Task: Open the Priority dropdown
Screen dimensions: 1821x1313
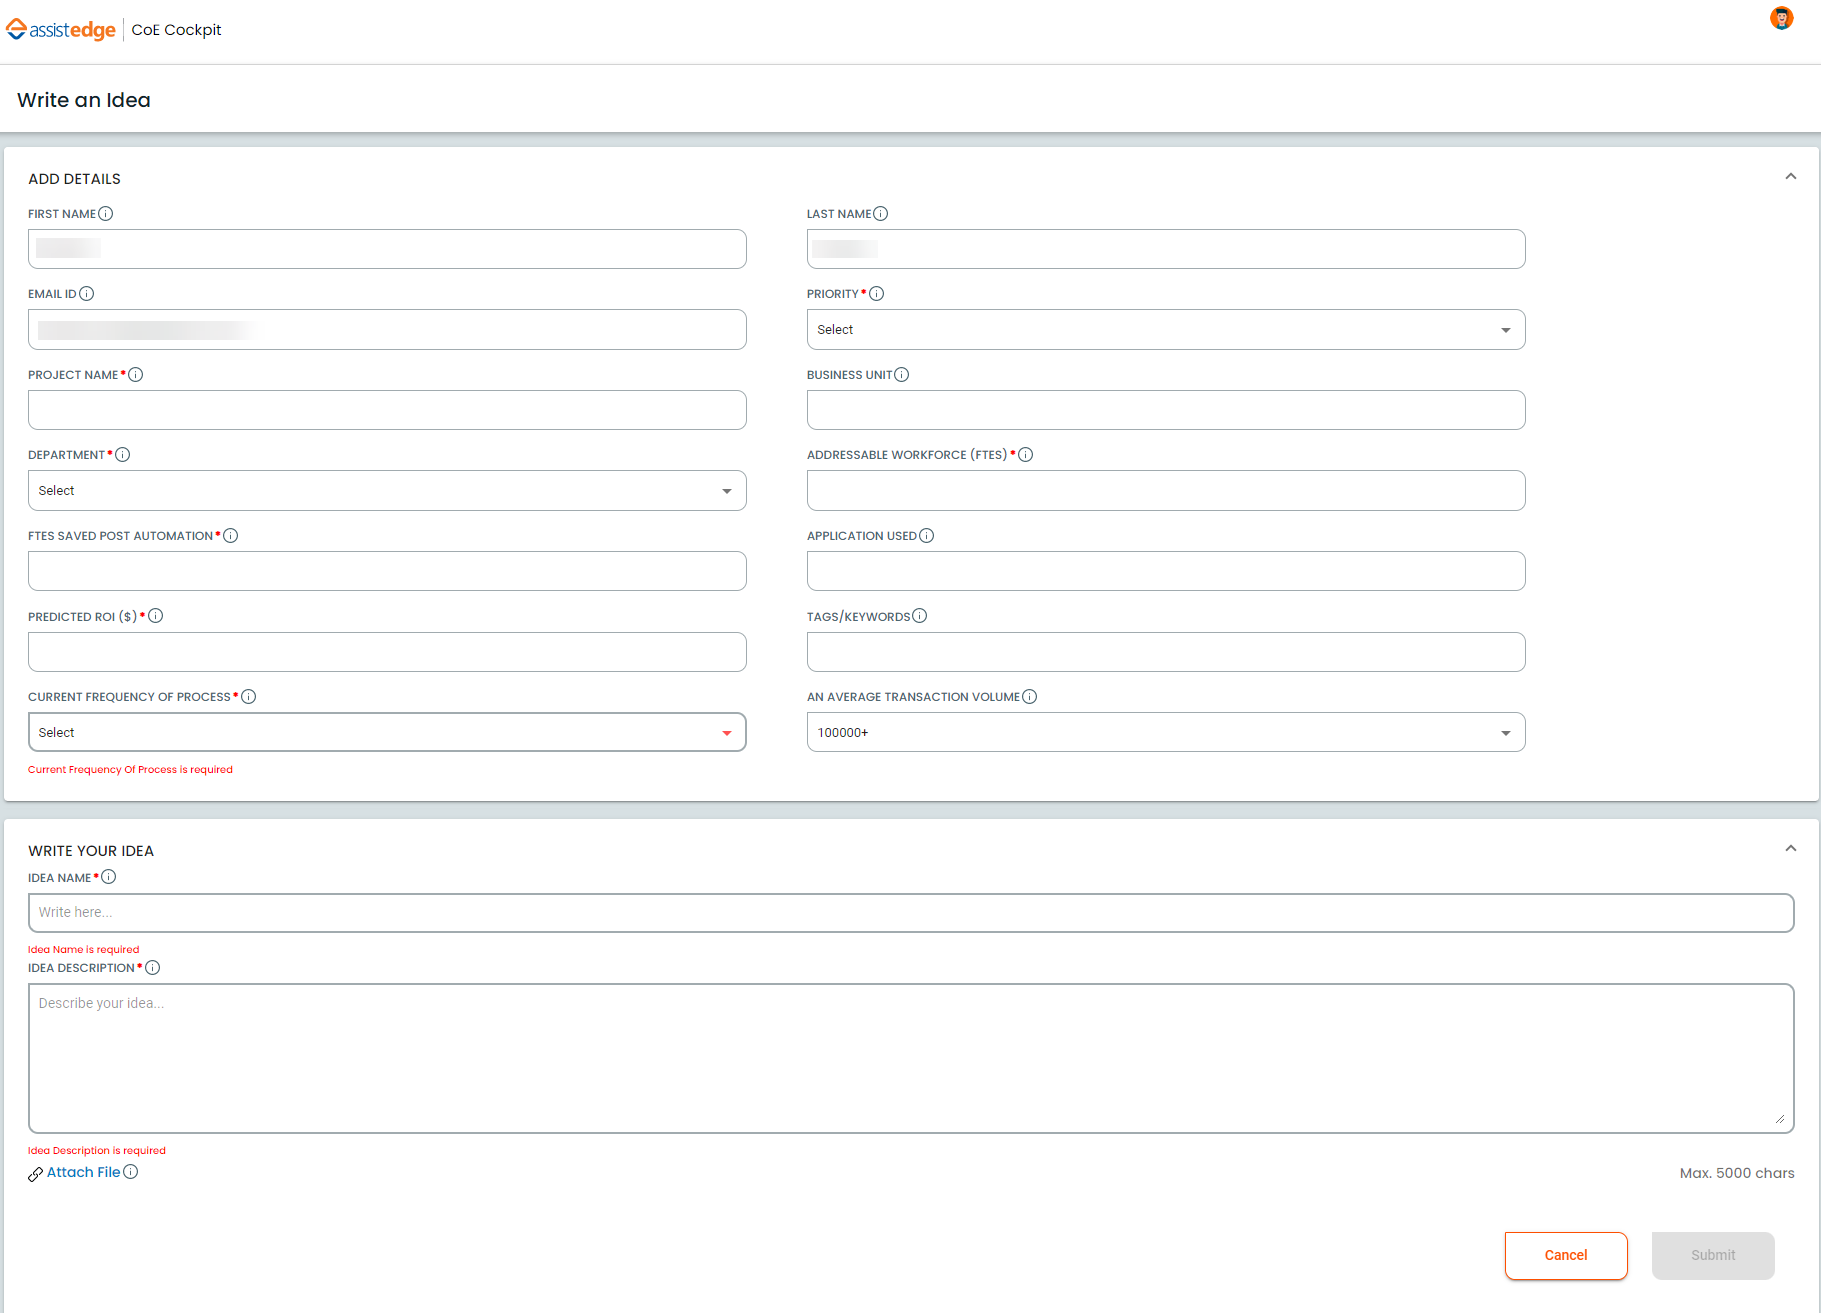Action: (1166, 330)
